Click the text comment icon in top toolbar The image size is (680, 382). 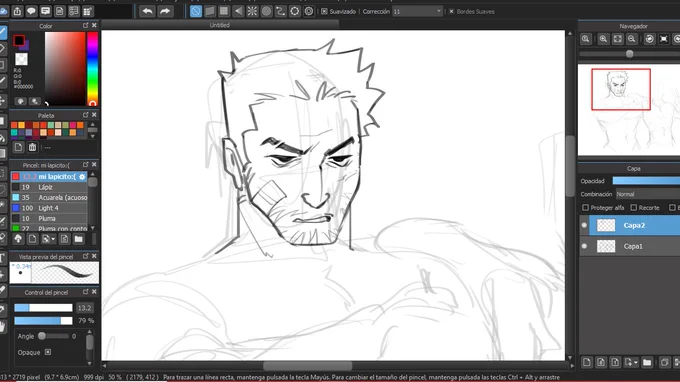tap(46, 11)
